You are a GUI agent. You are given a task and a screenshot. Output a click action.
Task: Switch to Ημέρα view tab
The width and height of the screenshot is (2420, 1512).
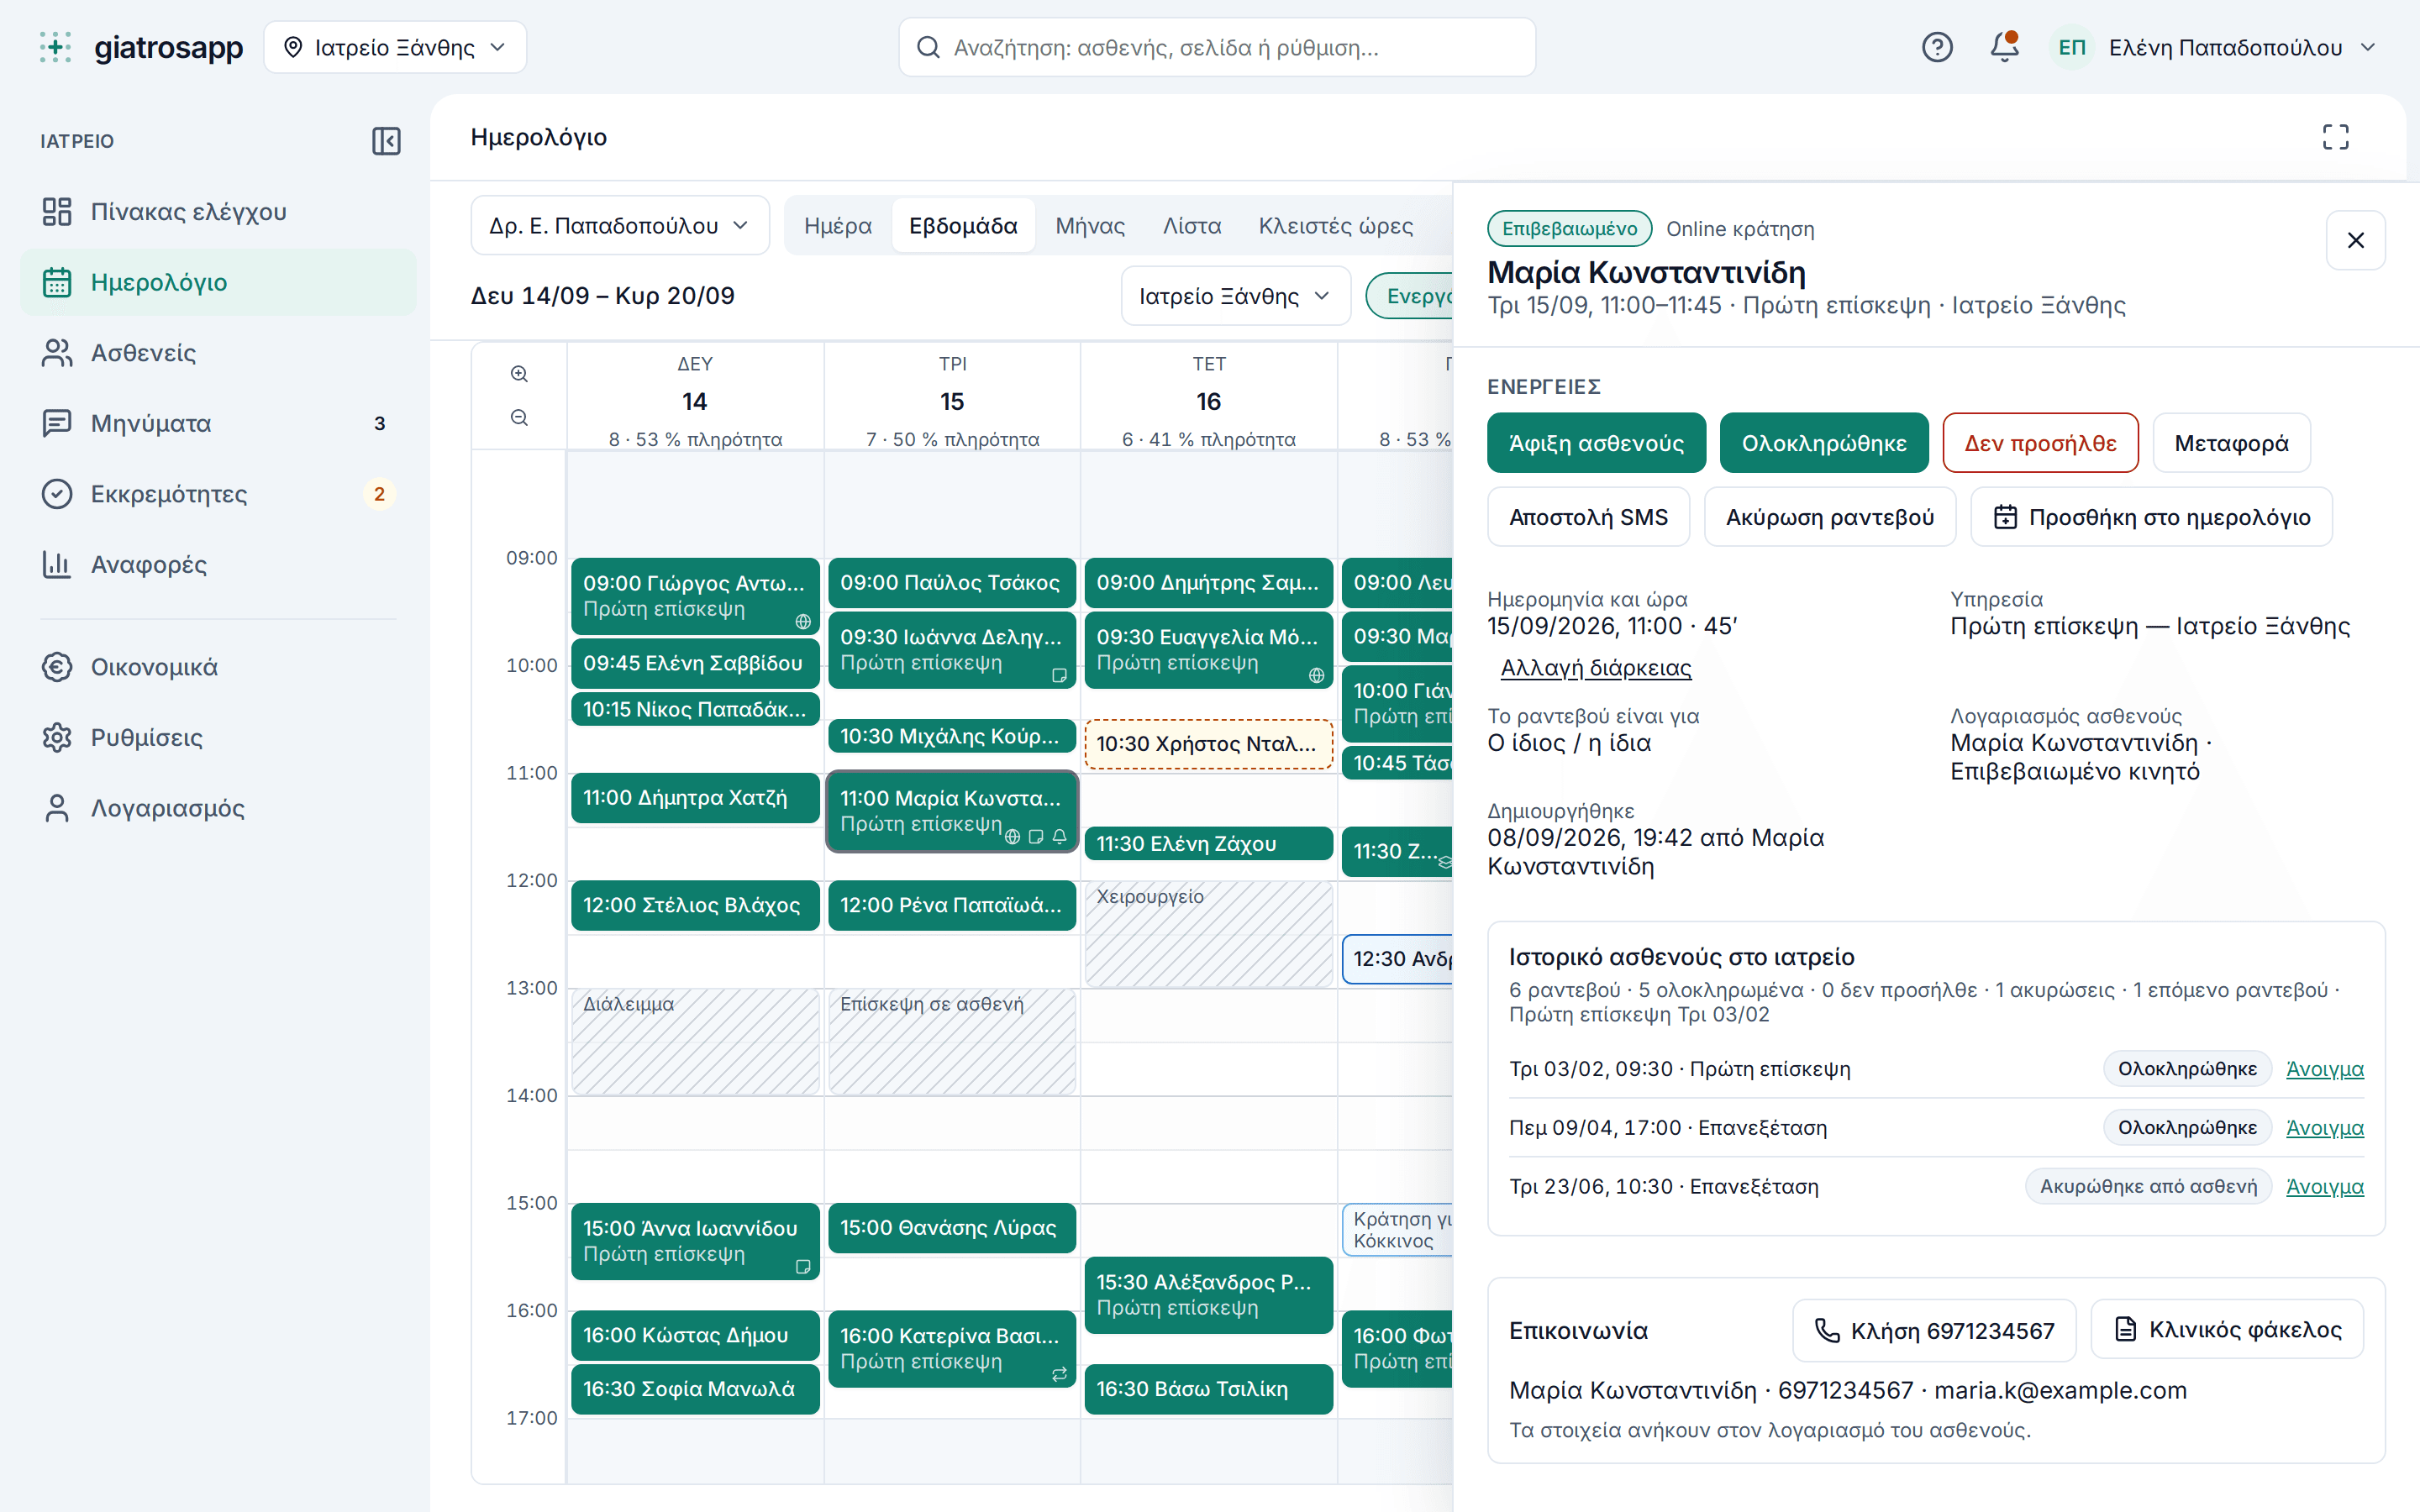[838, 226]
